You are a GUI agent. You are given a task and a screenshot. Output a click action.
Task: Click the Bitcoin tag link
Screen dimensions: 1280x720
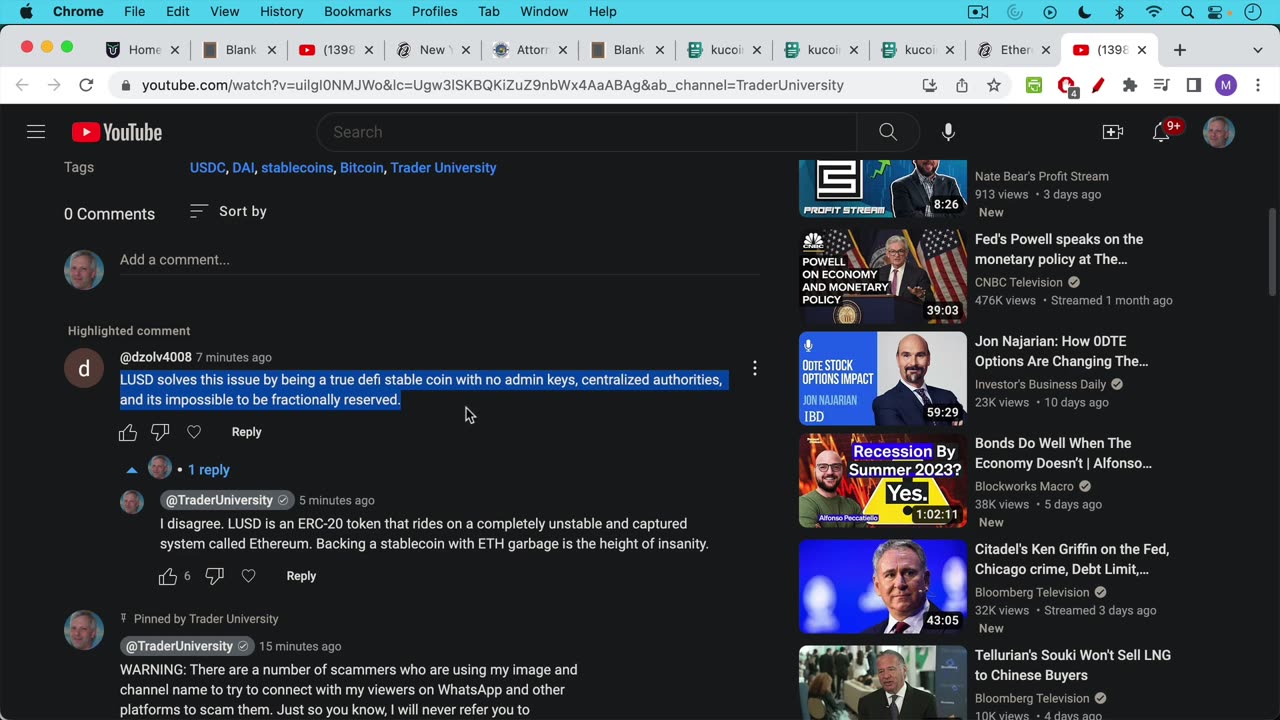[x=361, y=167]
